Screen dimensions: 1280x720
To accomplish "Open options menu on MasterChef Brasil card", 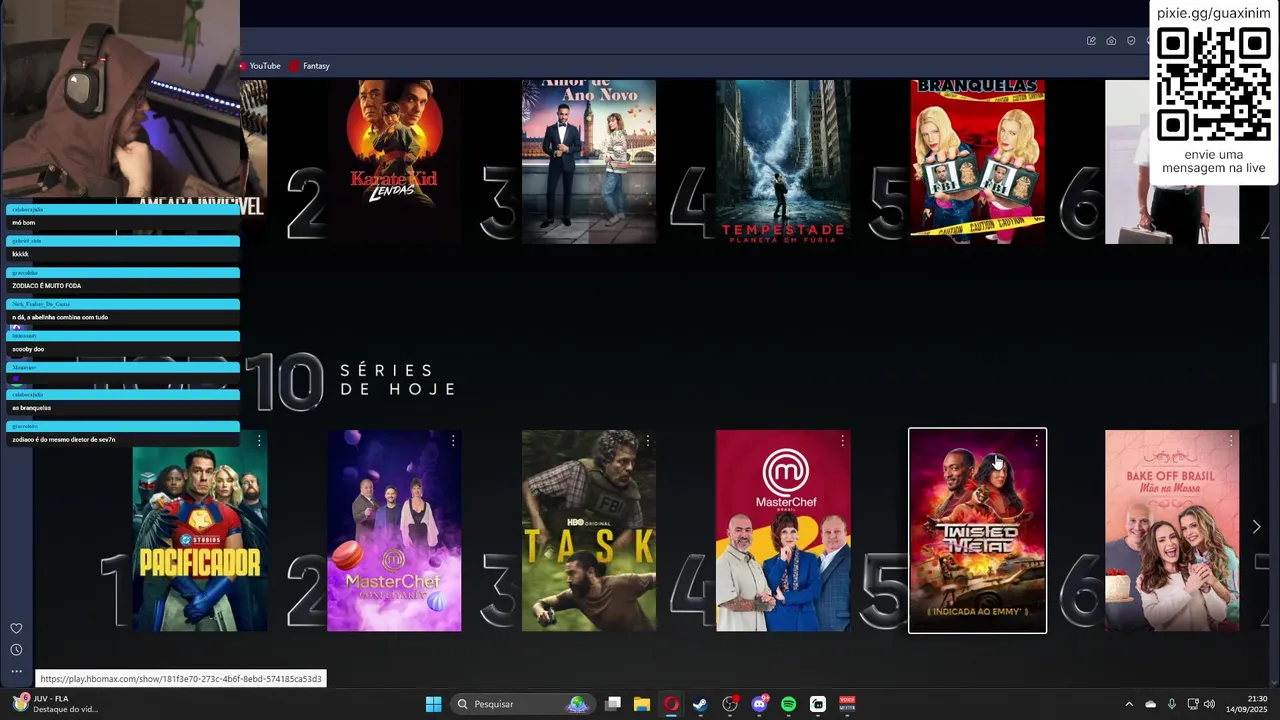I will pos(842,441).
